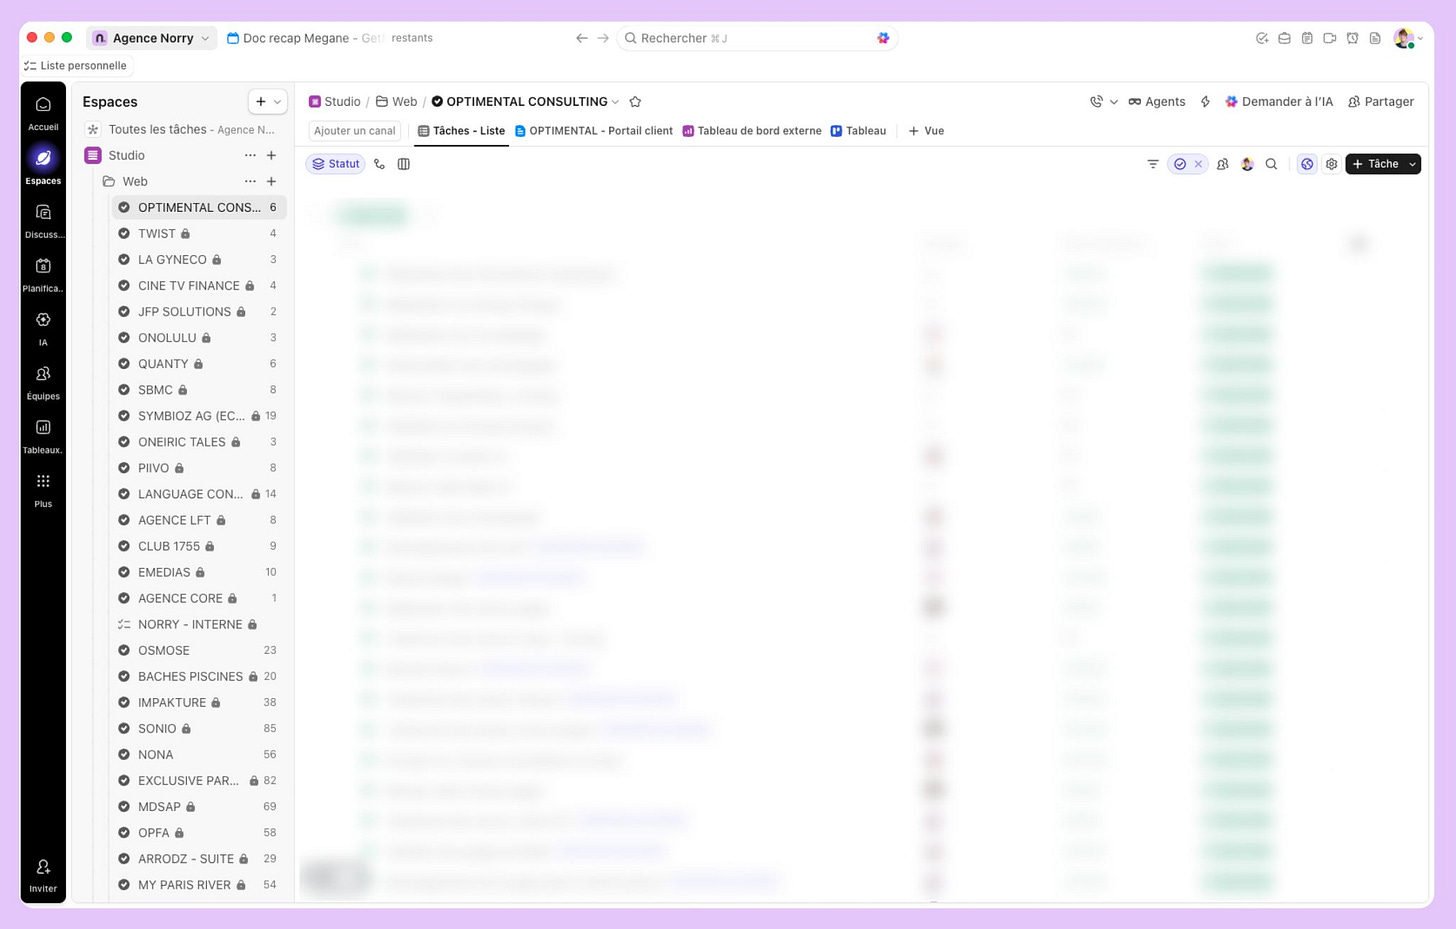Click the Ajouter un canal button

[355, 131]
